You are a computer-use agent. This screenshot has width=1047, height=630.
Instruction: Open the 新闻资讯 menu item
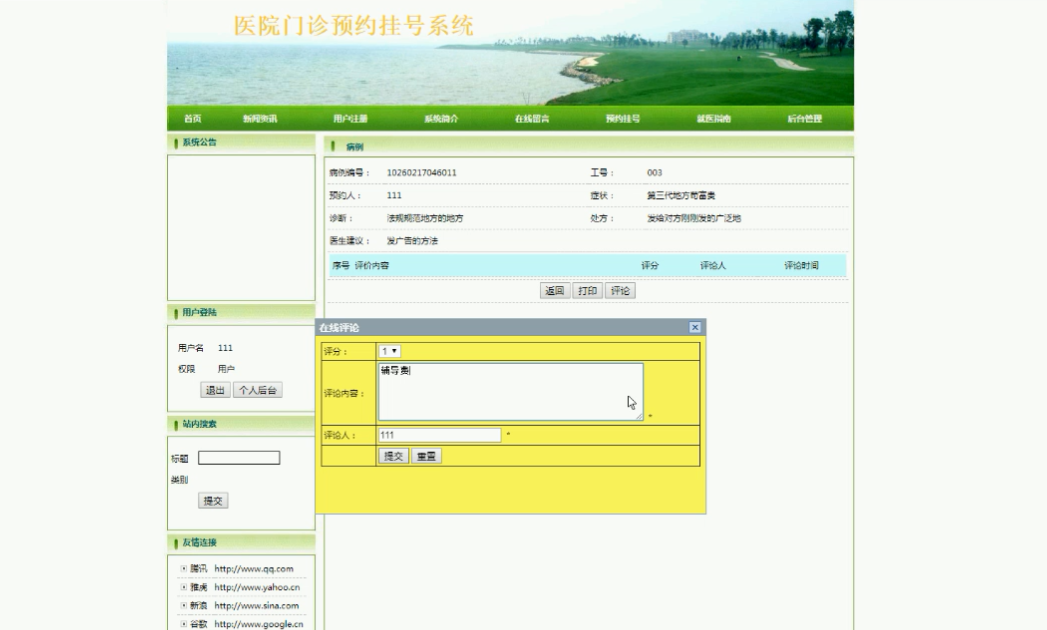click(x=260, y=119)
